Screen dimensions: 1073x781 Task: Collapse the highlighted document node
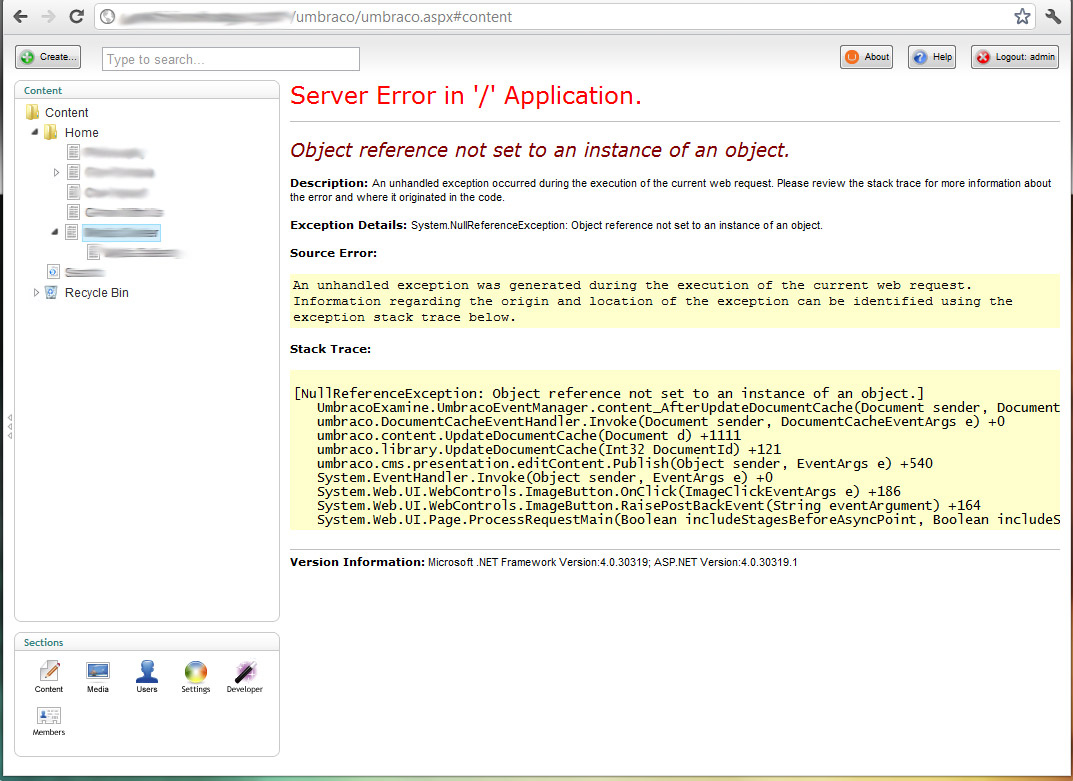coord(55,232)
